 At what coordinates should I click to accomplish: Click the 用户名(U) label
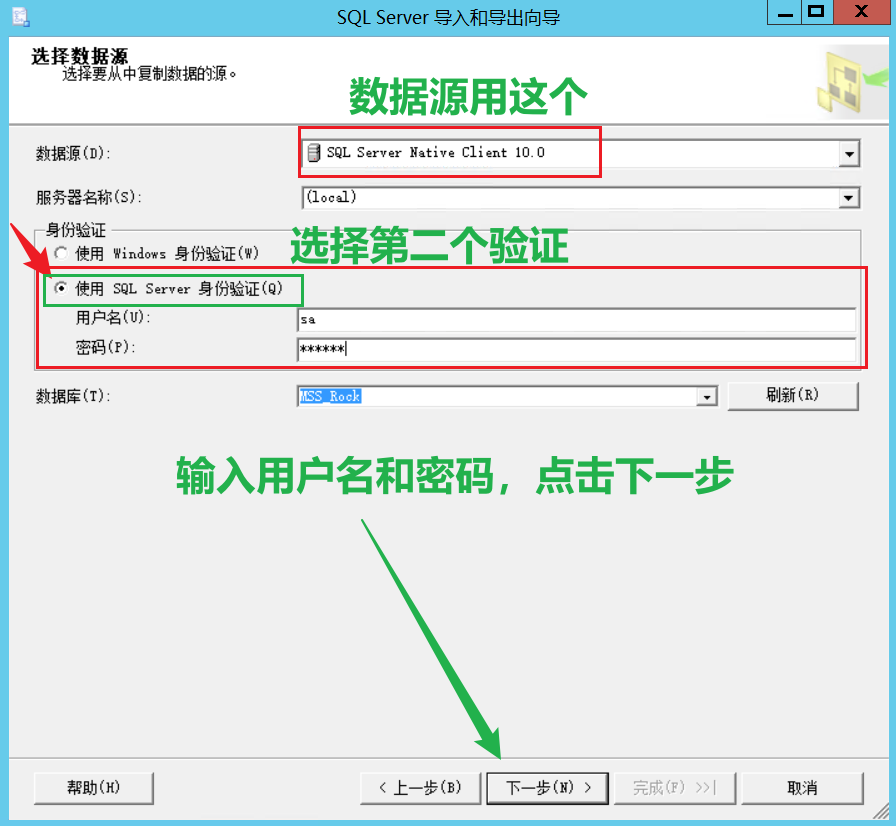[113, 318]
